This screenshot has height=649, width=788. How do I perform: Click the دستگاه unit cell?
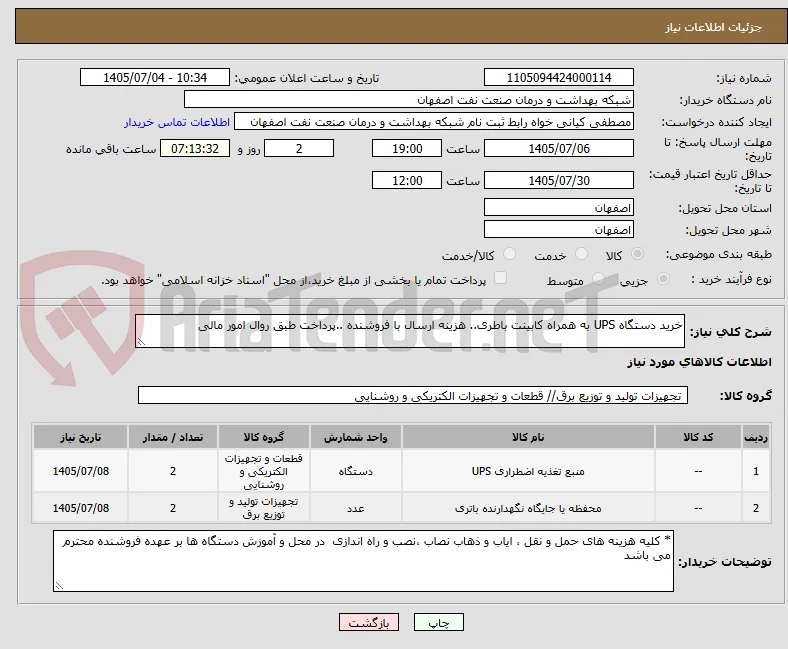[x=355, y=471]
